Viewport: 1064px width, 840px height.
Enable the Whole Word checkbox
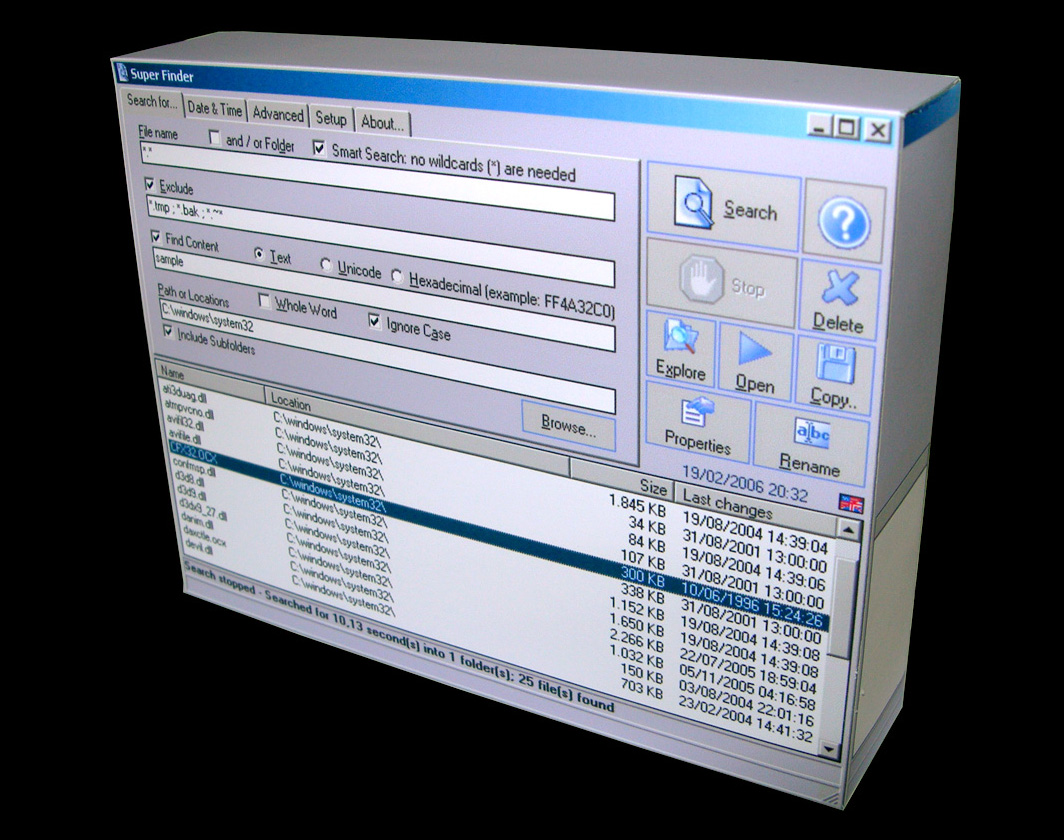click(x=265, y=300)
